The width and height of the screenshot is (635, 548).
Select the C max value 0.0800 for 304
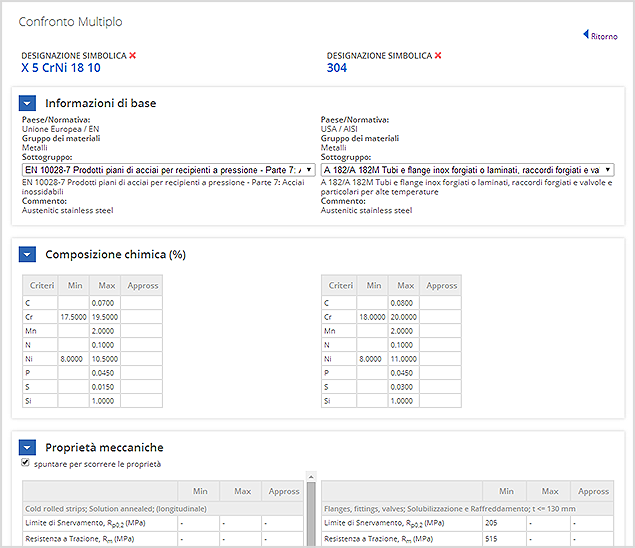click(404, 303)
